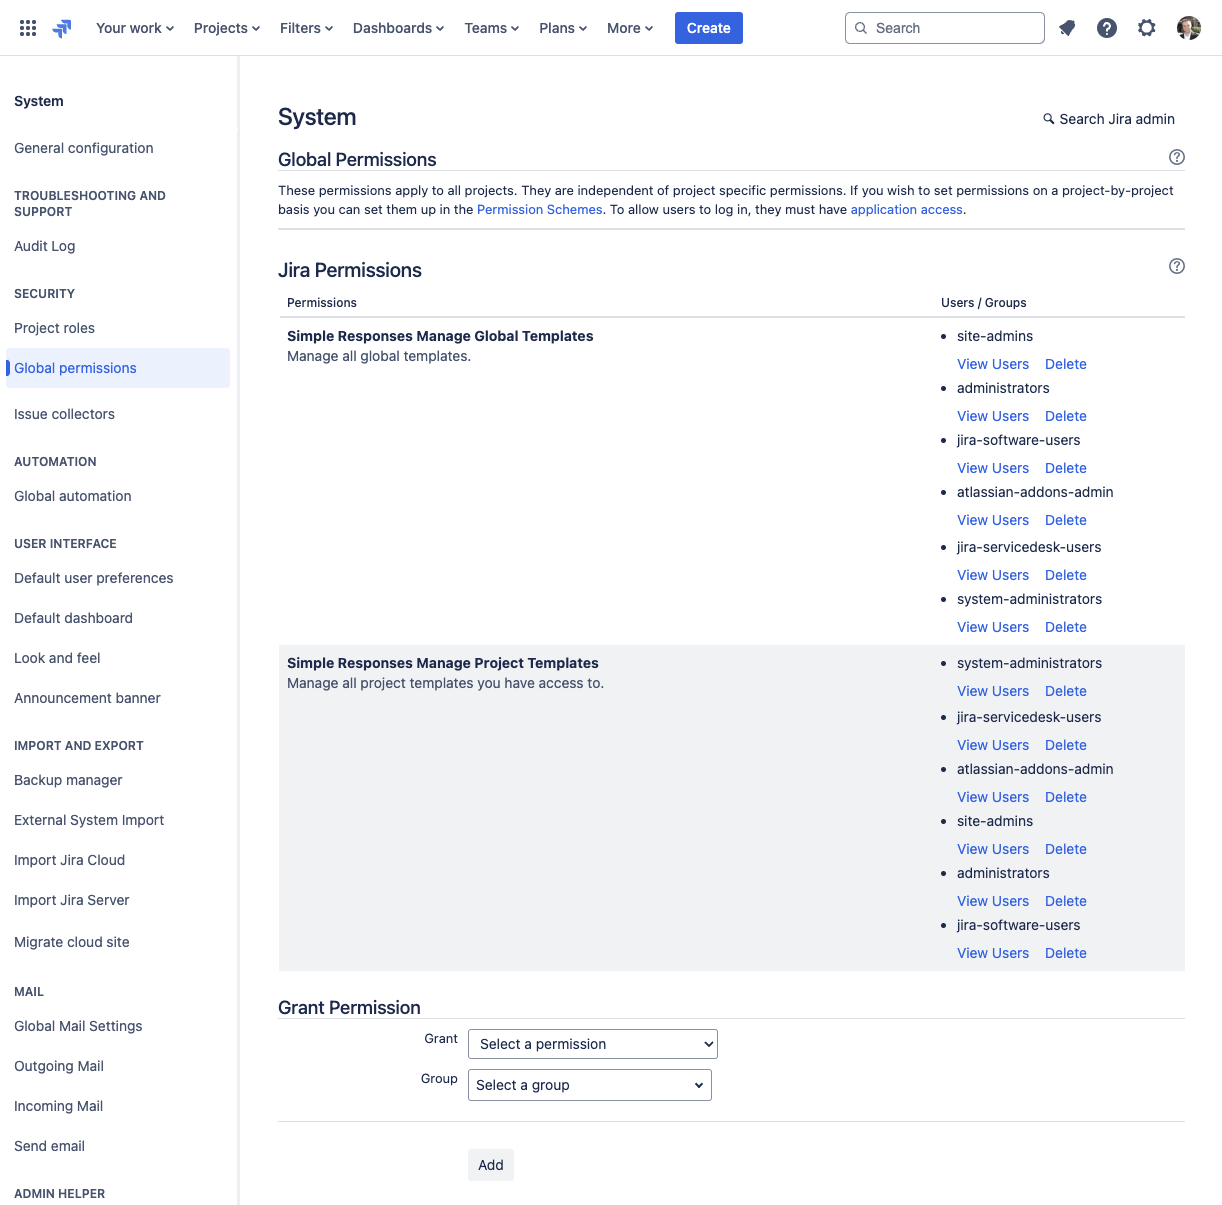Open the app switcher grid icon

click(28, 28)
